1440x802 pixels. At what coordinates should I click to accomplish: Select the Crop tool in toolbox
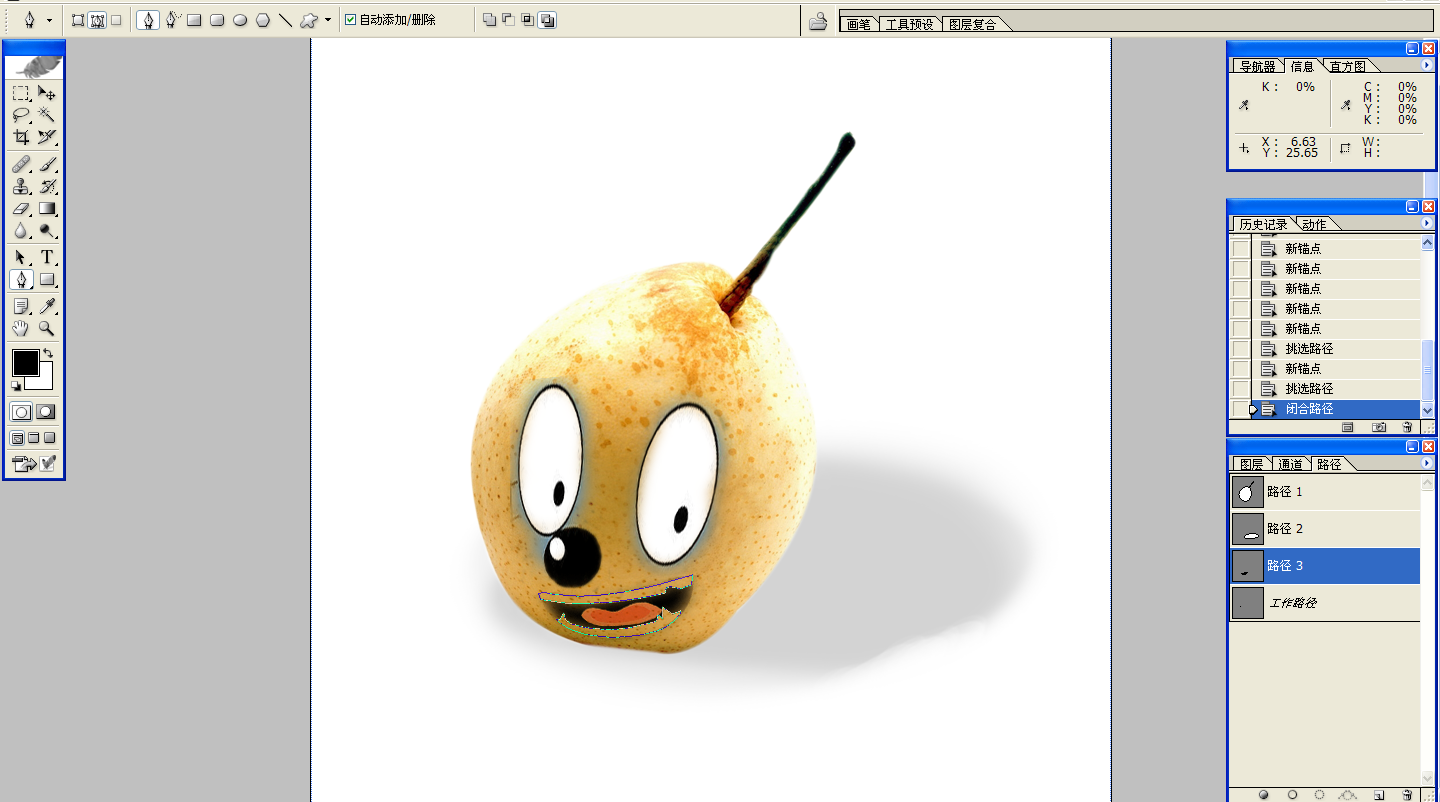click(x=21, y=137)
